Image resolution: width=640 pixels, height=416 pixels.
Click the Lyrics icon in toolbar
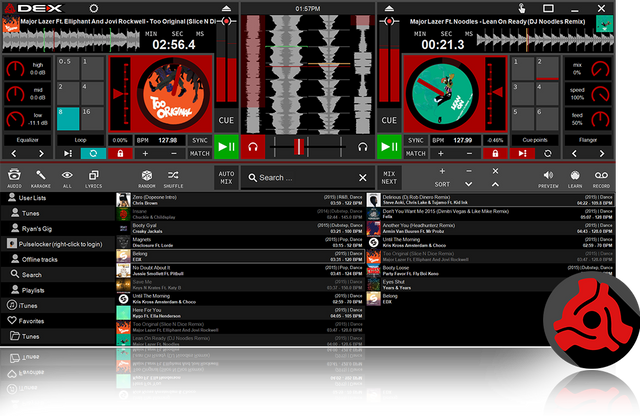94,176
